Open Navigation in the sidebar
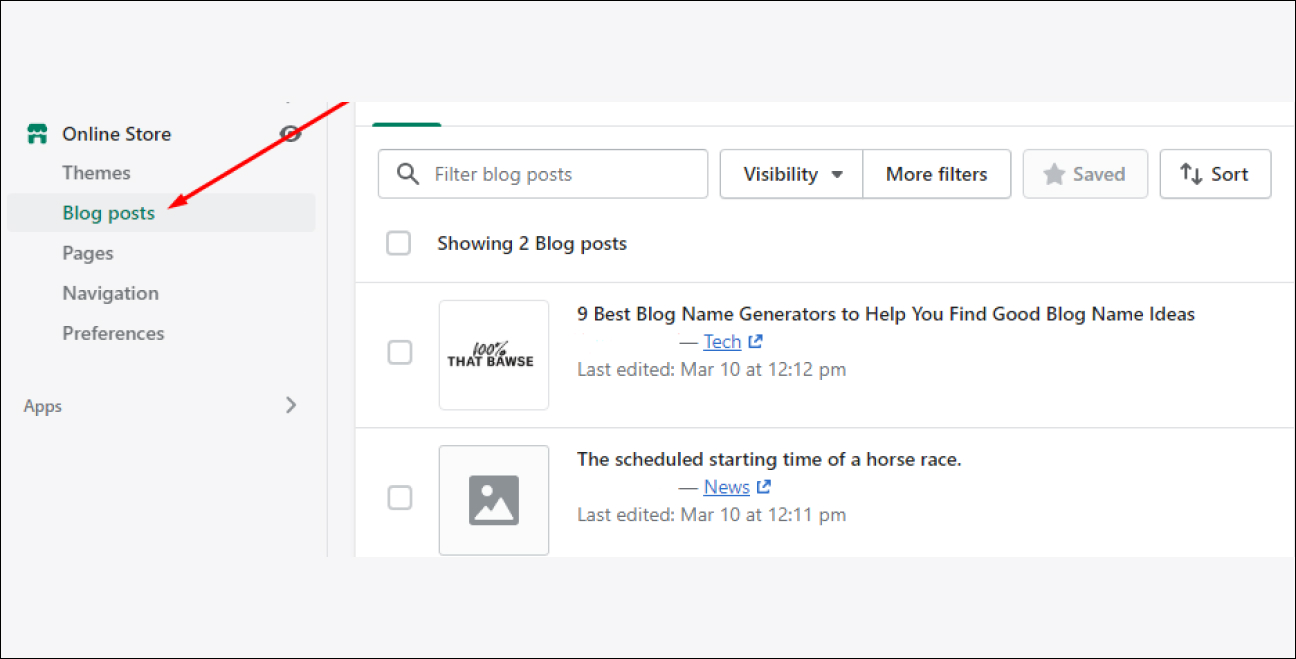Viewport: 1296px width, 659px height. coord(110,293)
